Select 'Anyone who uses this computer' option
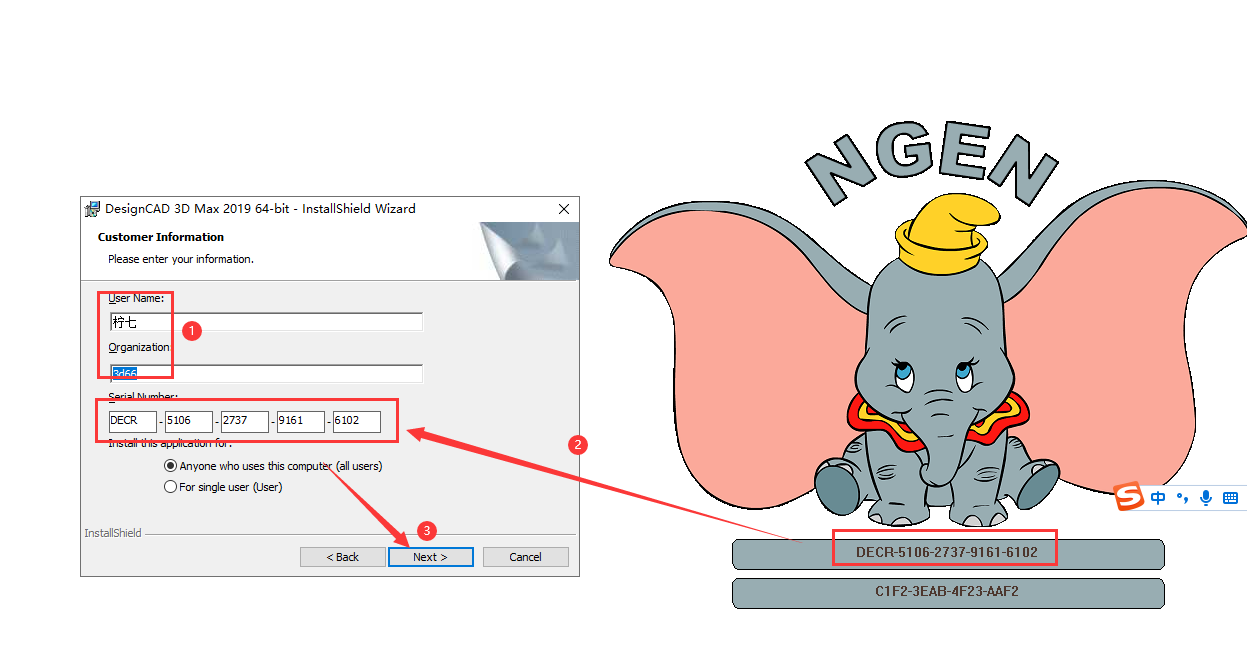1247x653 pixels. click(170, 466)
